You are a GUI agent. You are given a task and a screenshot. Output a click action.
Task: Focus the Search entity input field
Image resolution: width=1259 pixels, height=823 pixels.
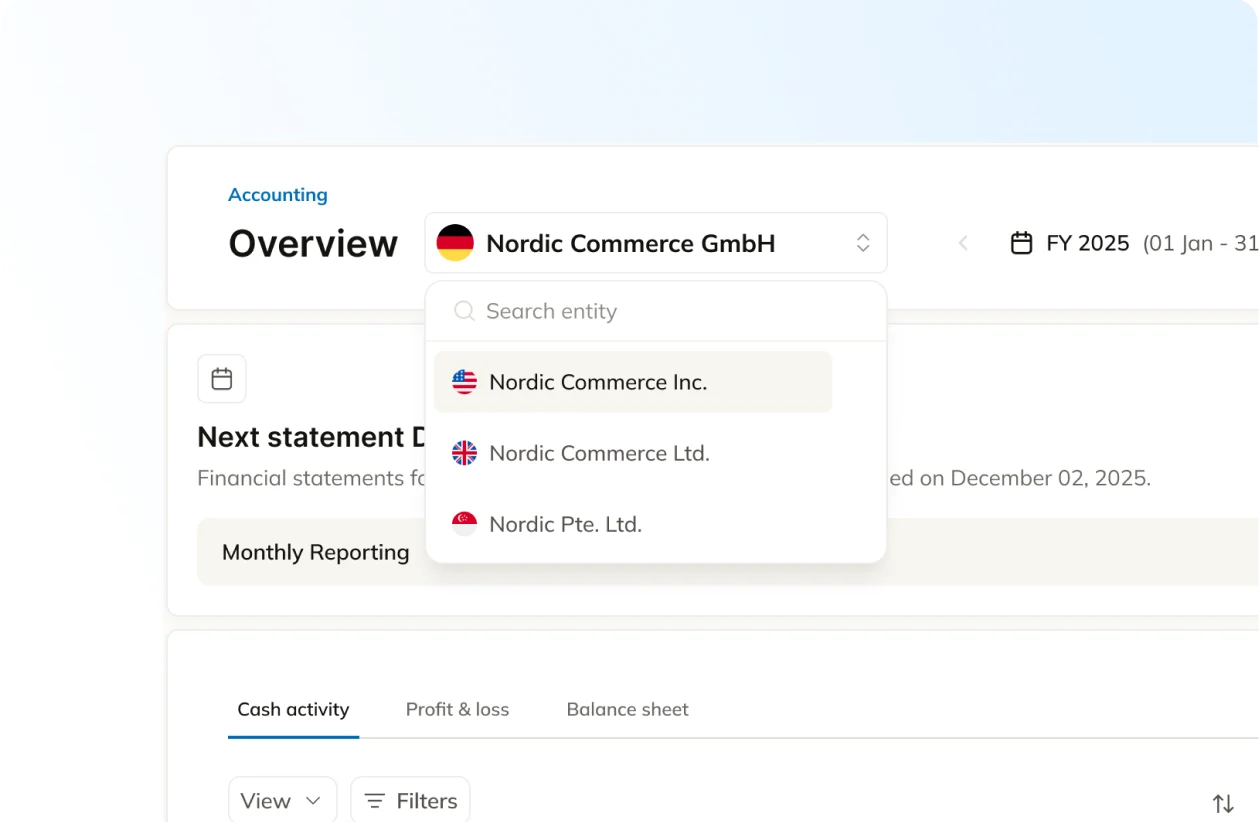(x=670, y=311)
